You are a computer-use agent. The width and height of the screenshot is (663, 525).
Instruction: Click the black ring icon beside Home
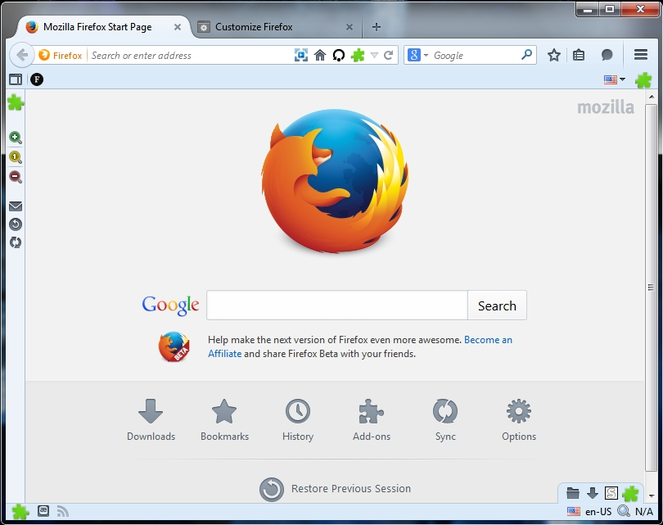point(339,55)
